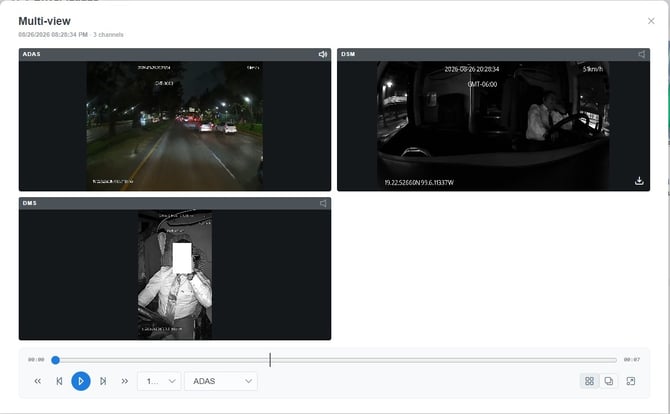Image resolution: width=670 pixels, height=414 pixels.
Task: Click the event marker on the timeline
Action: point(270,360)
